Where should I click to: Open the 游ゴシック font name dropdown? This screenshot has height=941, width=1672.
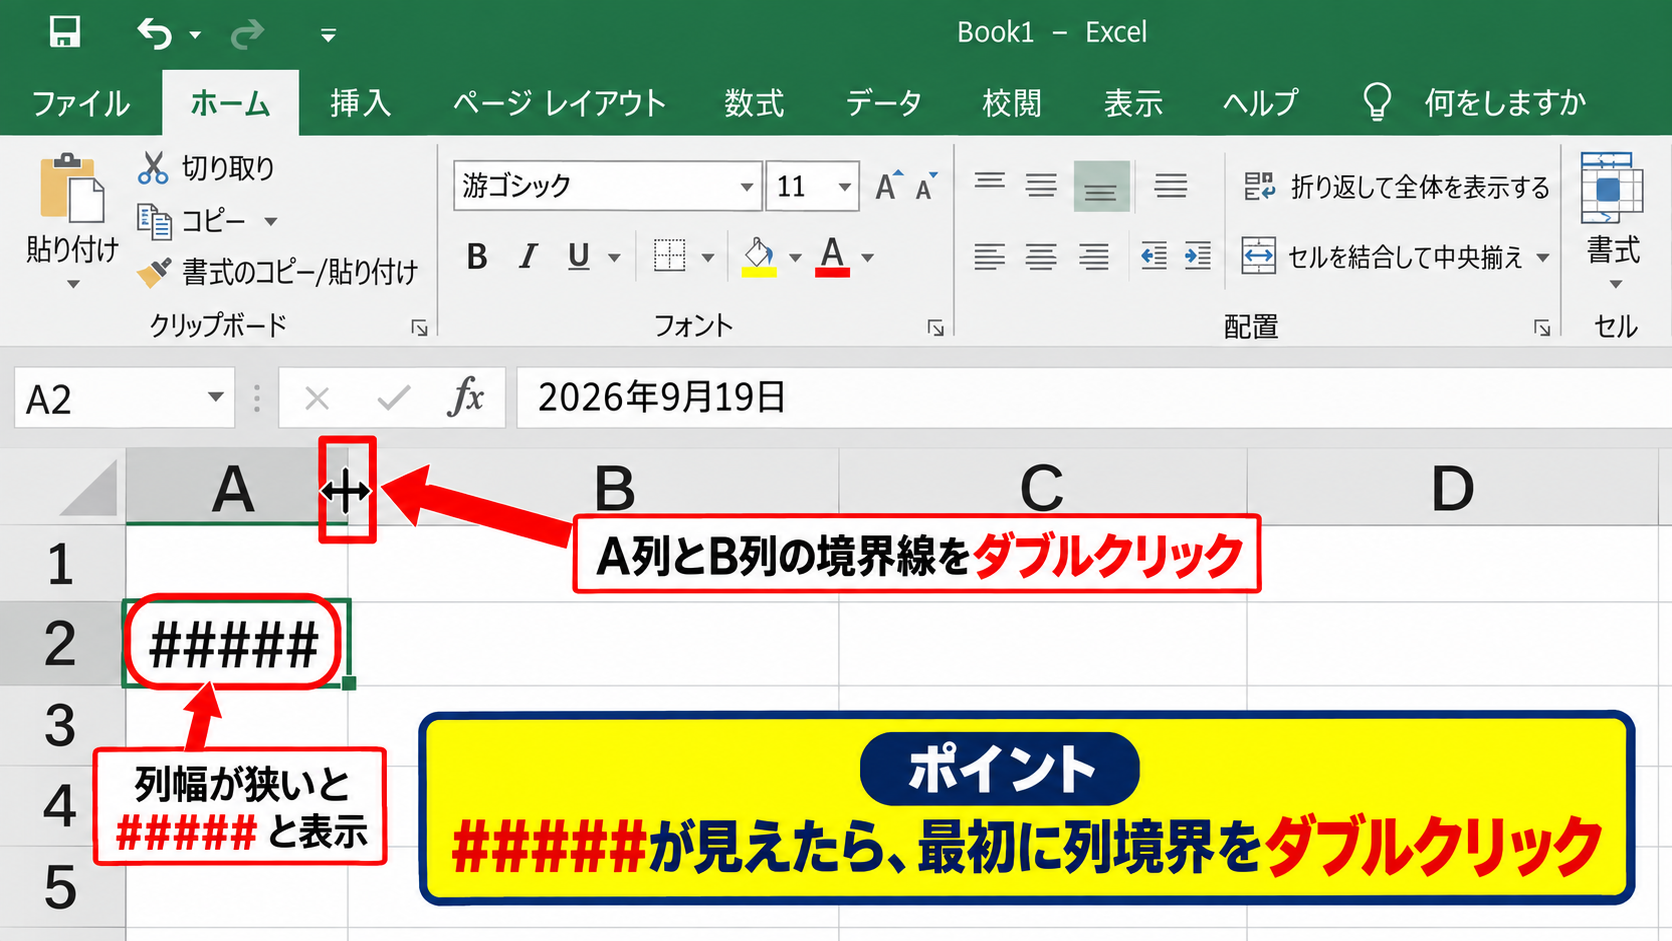pos(746,187)
